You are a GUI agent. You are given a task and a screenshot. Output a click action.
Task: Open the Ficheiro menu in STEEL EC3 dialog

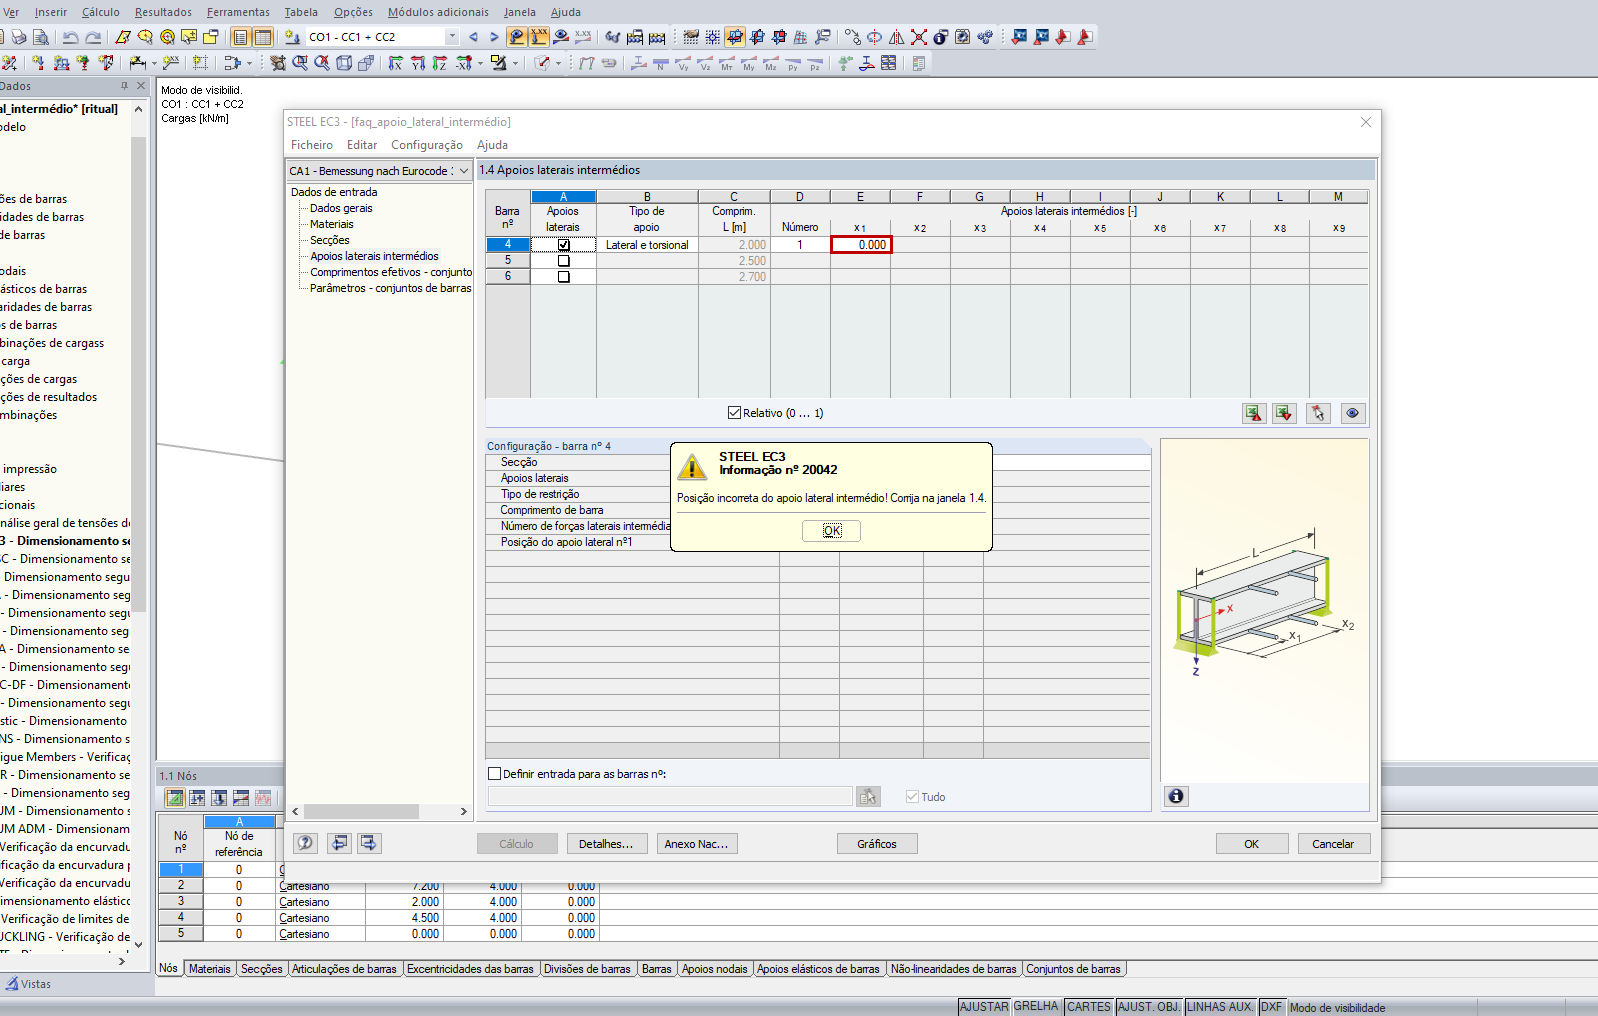point(312,145)
